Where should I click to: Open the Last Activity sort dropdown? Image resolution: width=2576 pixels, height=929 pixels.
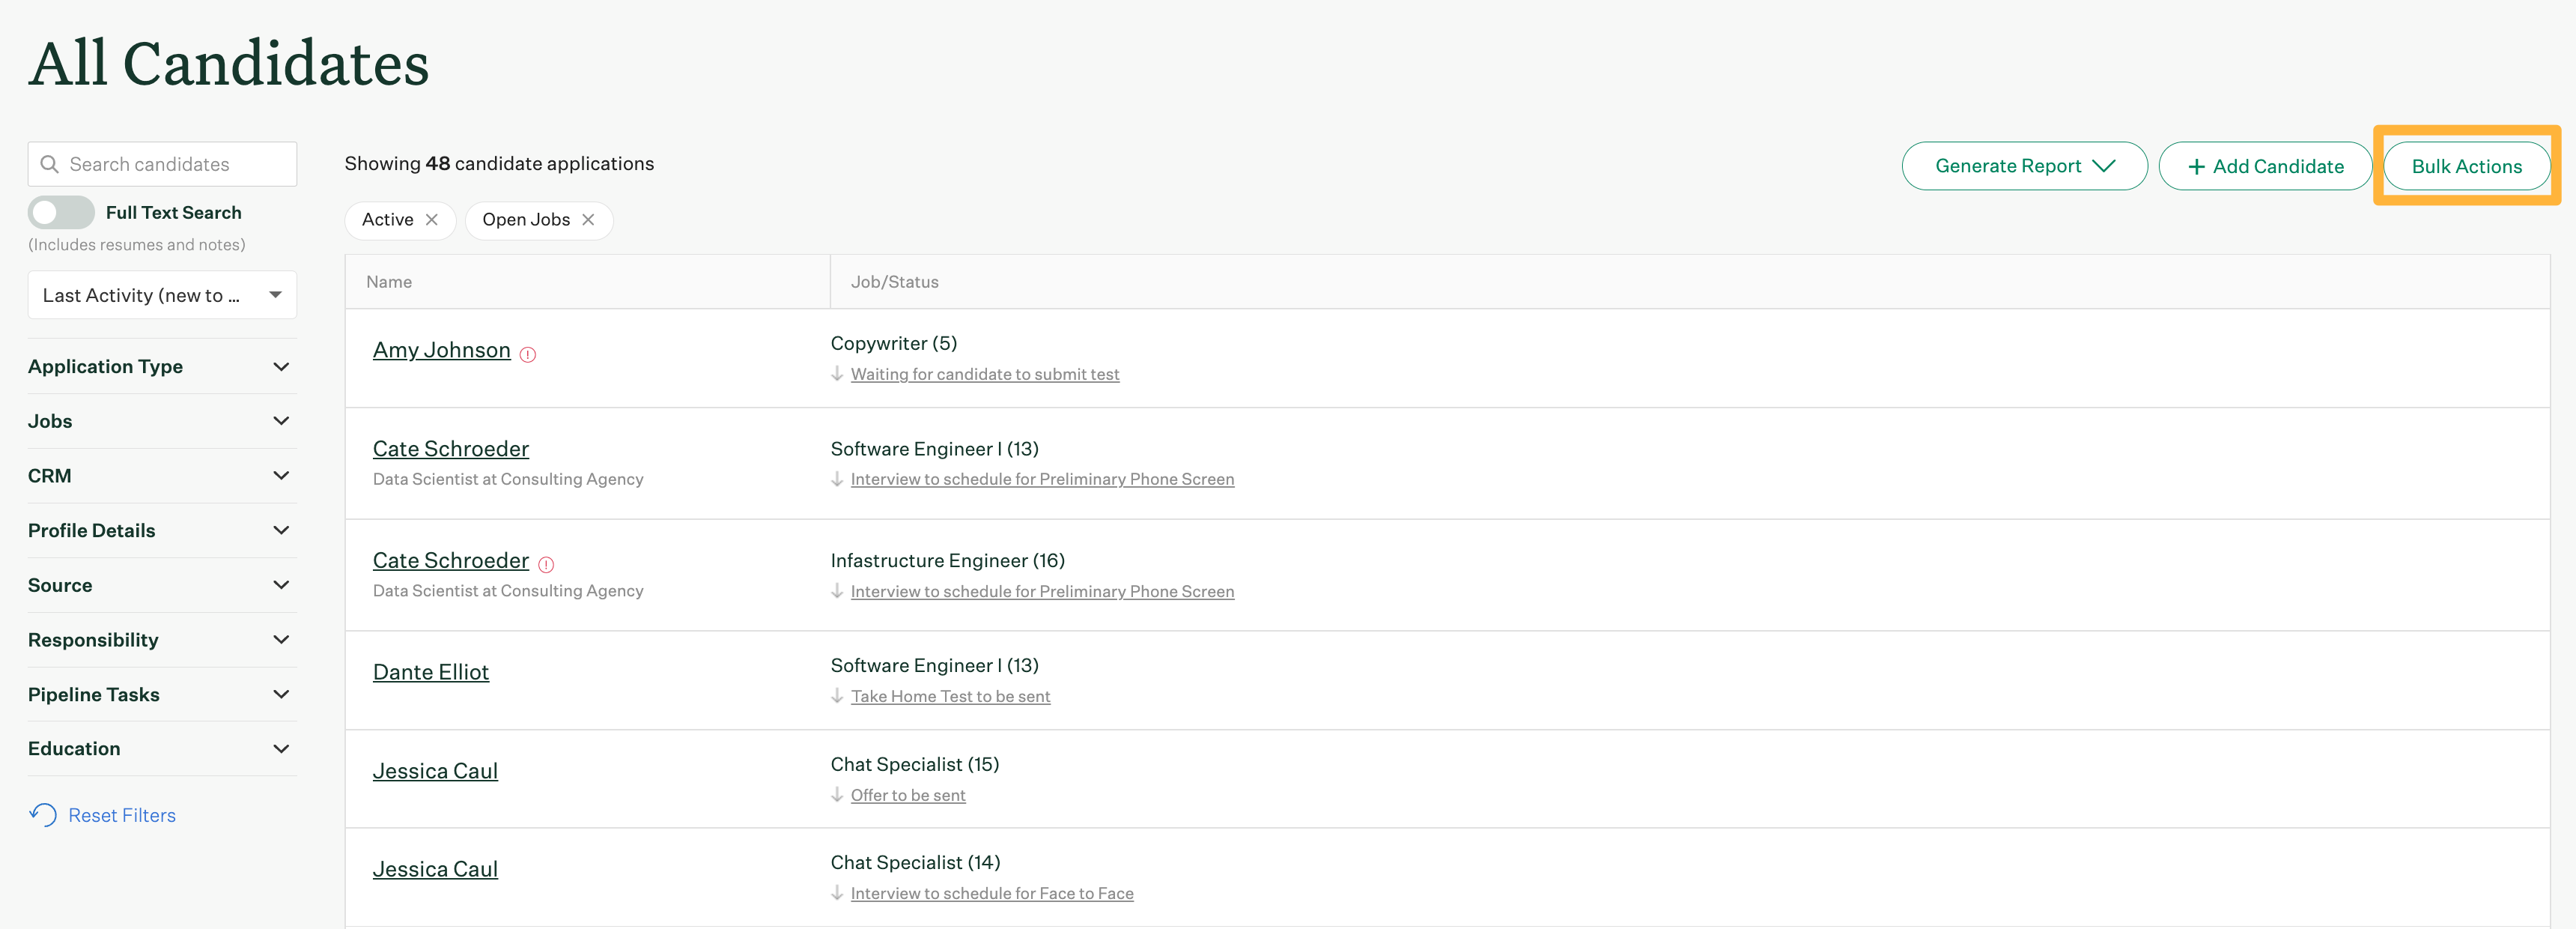(x=162, y=294)
